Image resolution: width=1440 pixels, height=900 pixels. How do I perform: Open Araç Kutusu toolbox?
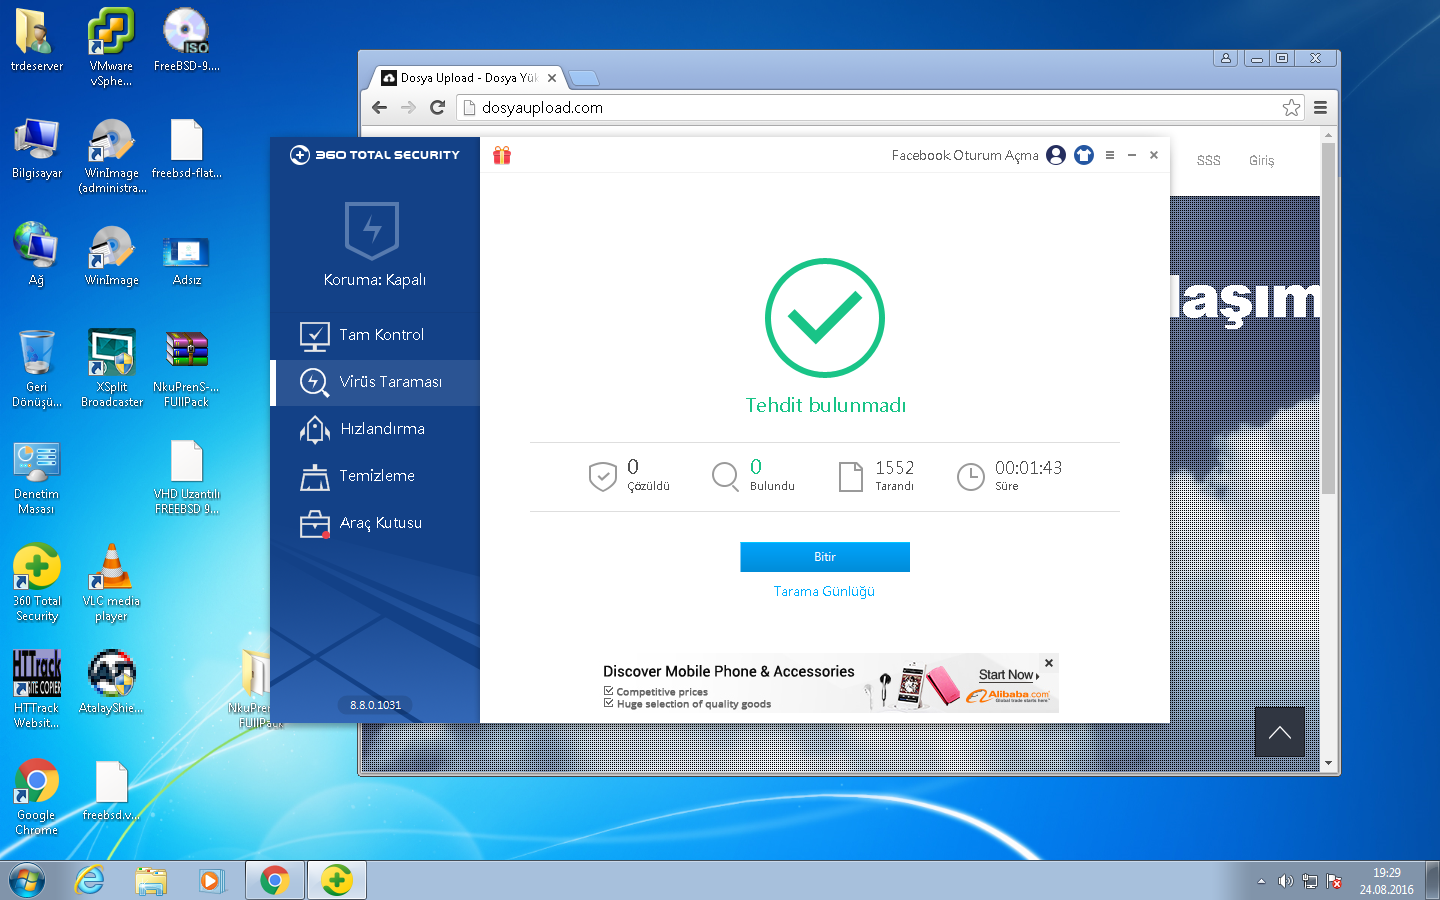[x=375, y=523]
